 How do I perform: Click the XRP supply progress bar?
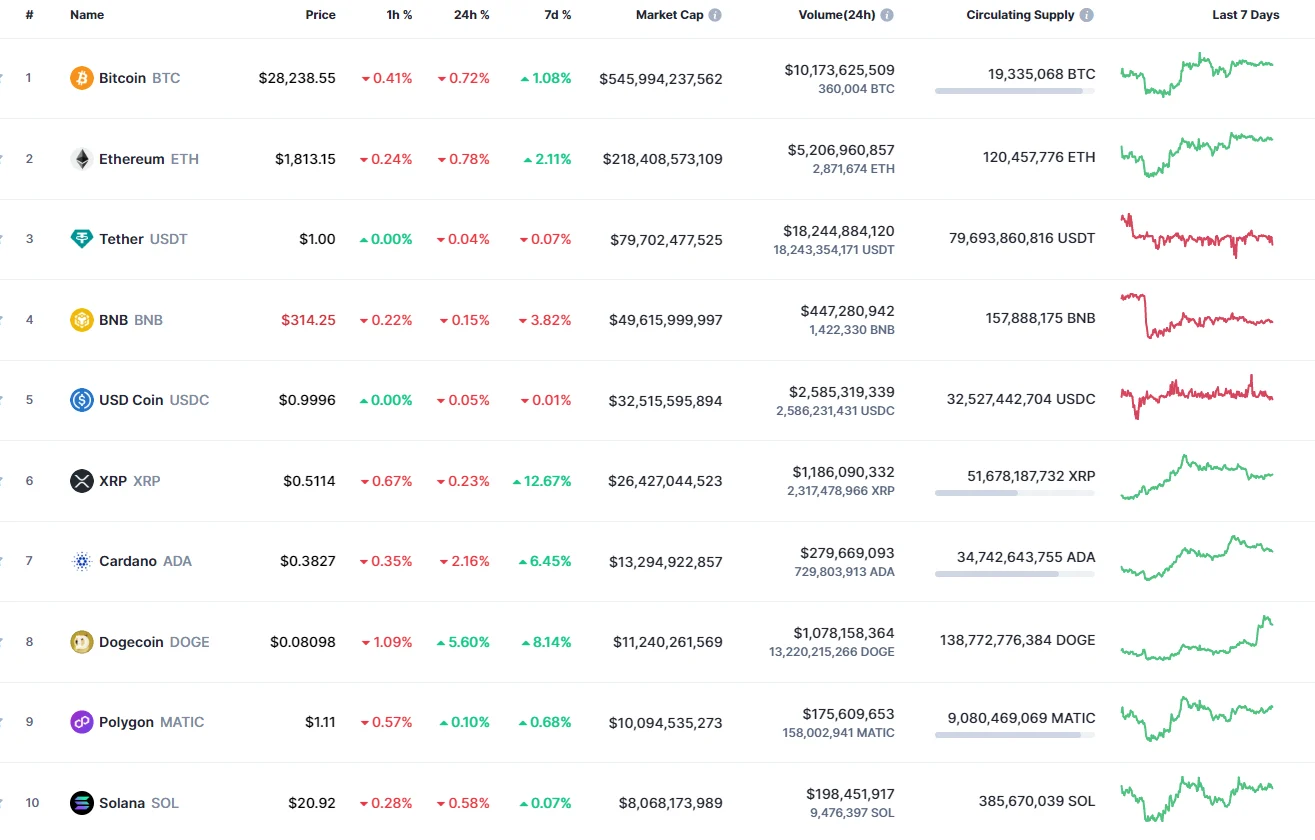tap(1013, 495)
